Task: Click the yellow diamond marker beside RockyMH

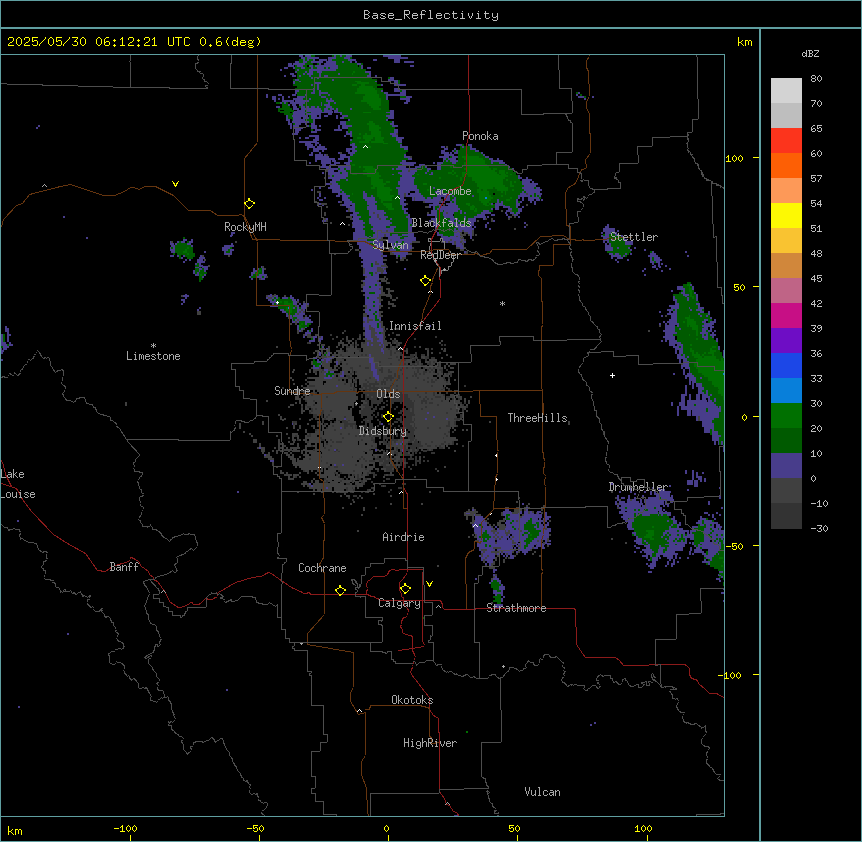Action: (250, 204)
